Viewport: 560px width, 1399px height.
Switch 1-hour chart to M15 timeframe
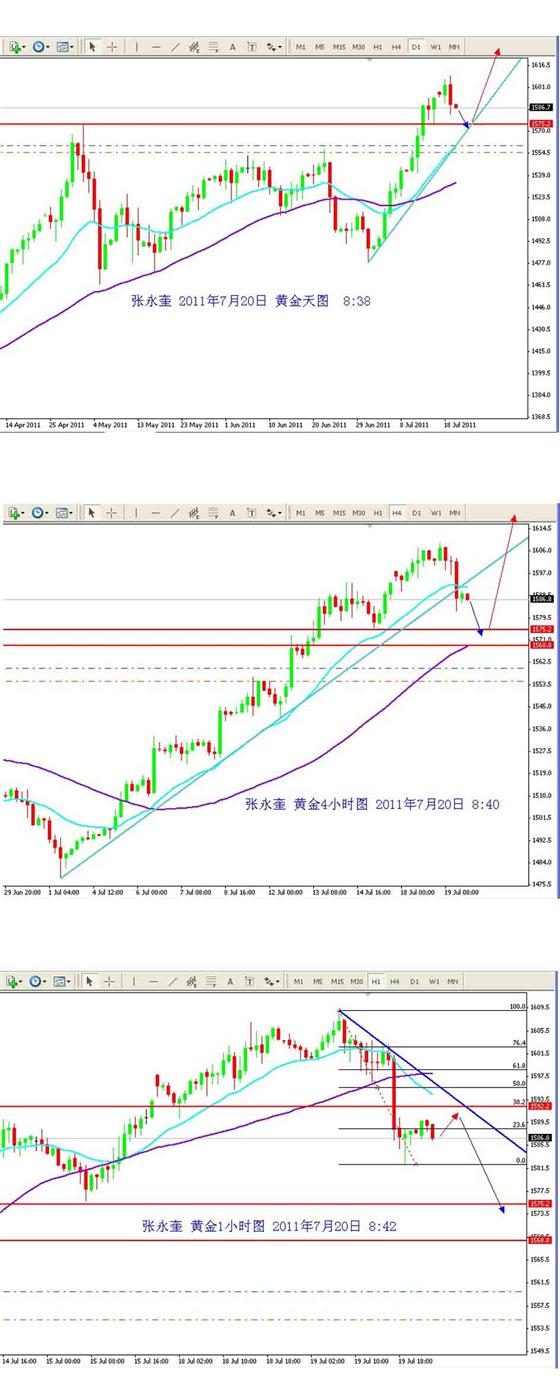point(339,981)
